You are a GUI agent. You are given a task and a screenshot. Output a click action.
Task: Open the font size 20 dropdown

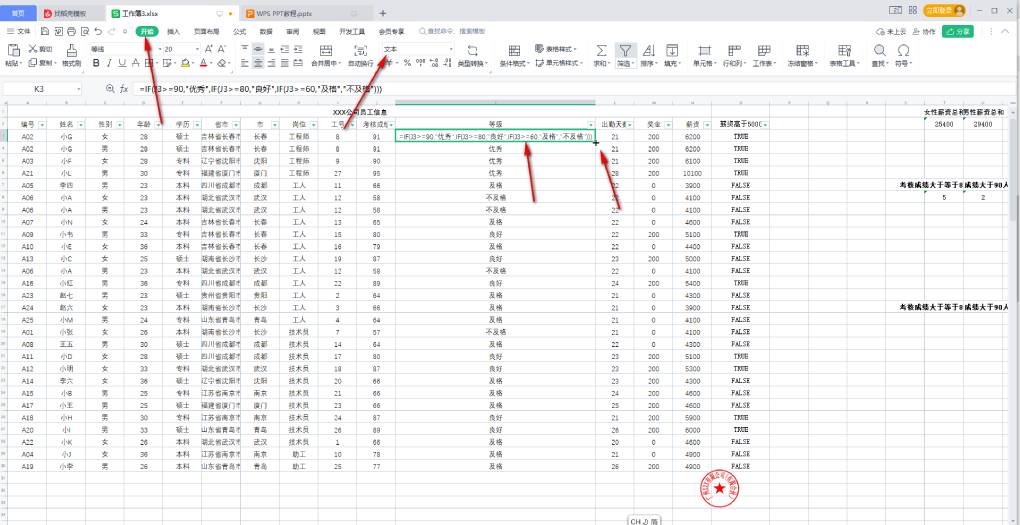coord(196,49)
